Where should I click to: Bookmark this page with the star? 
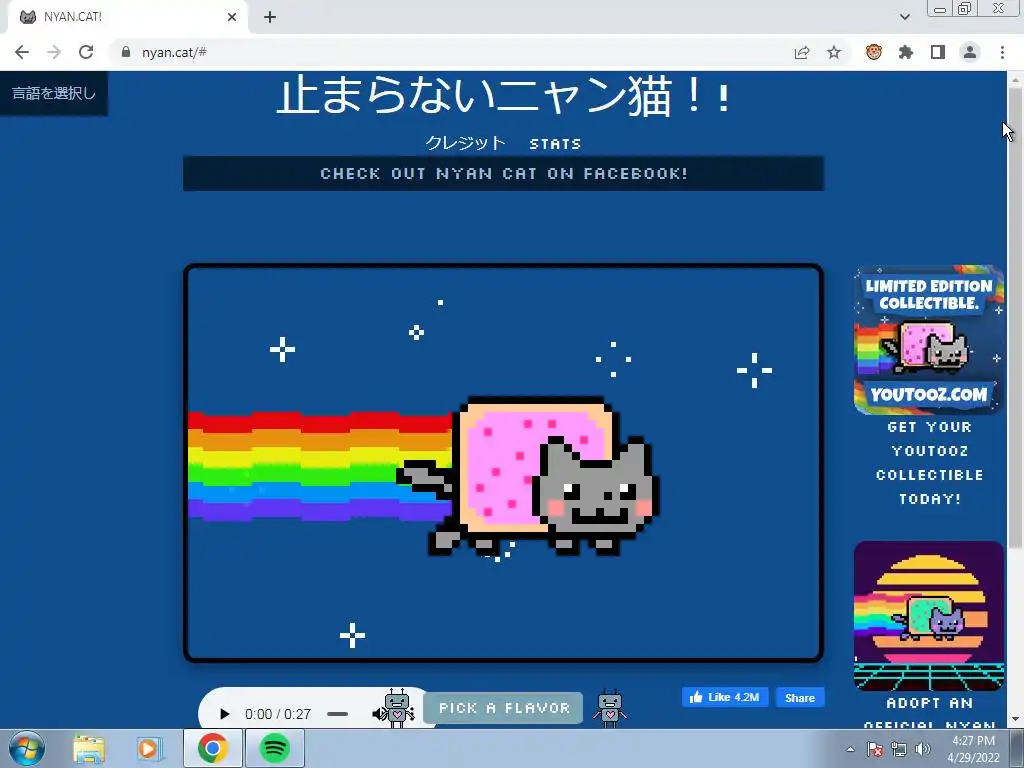[834, 52]
